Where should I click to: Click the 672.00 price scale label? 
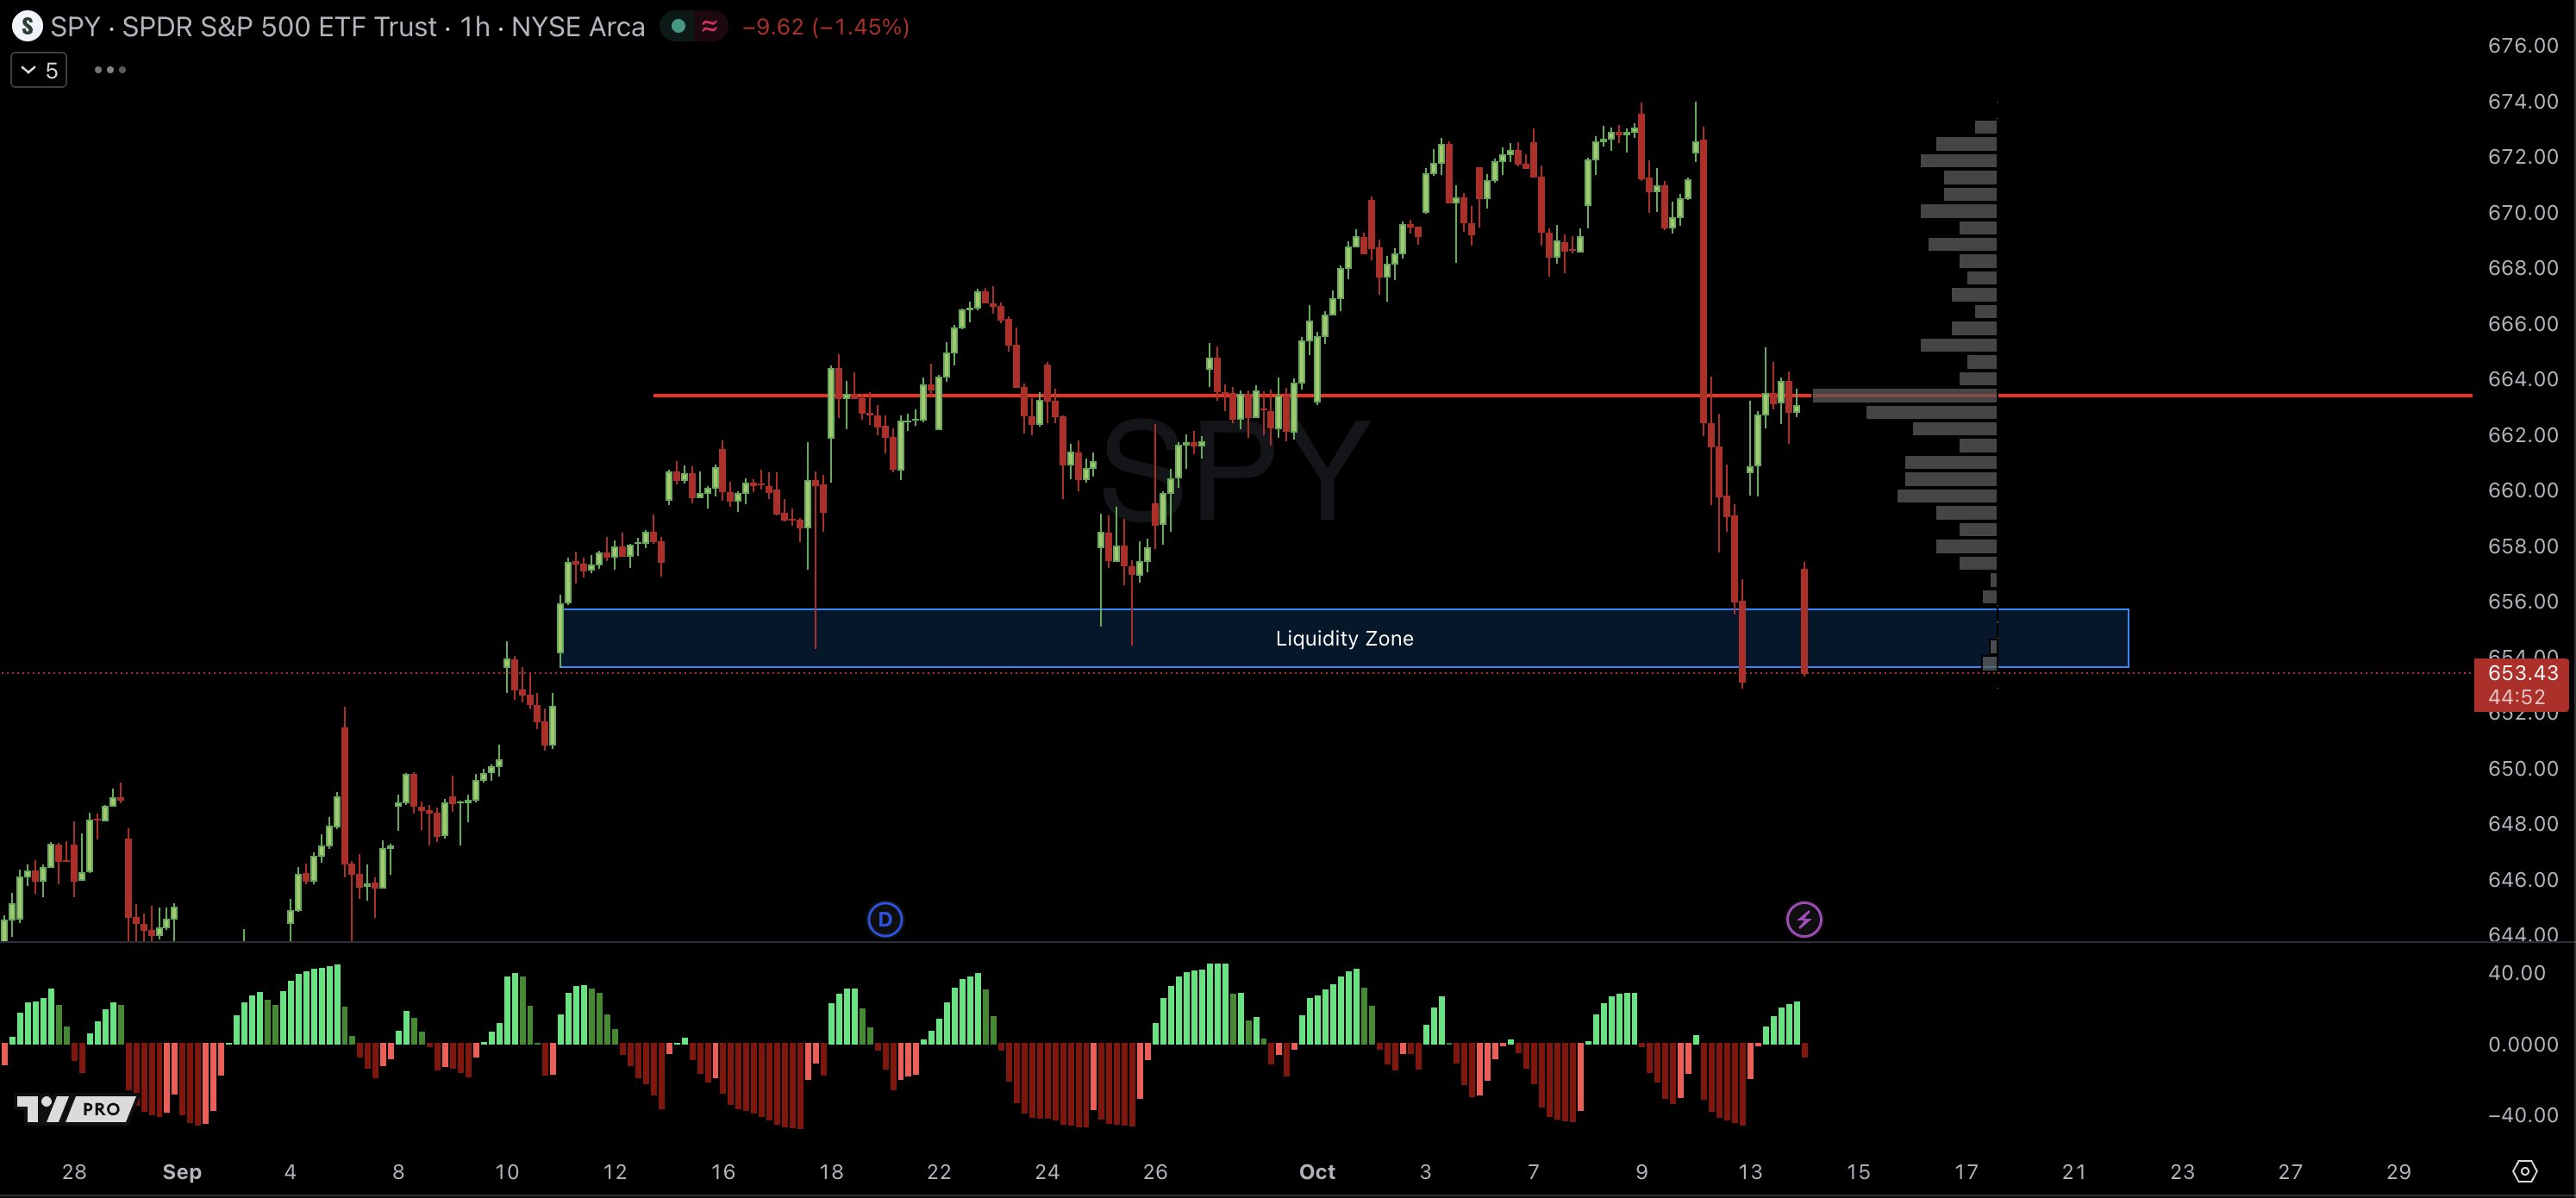[x=2523, y=156]
